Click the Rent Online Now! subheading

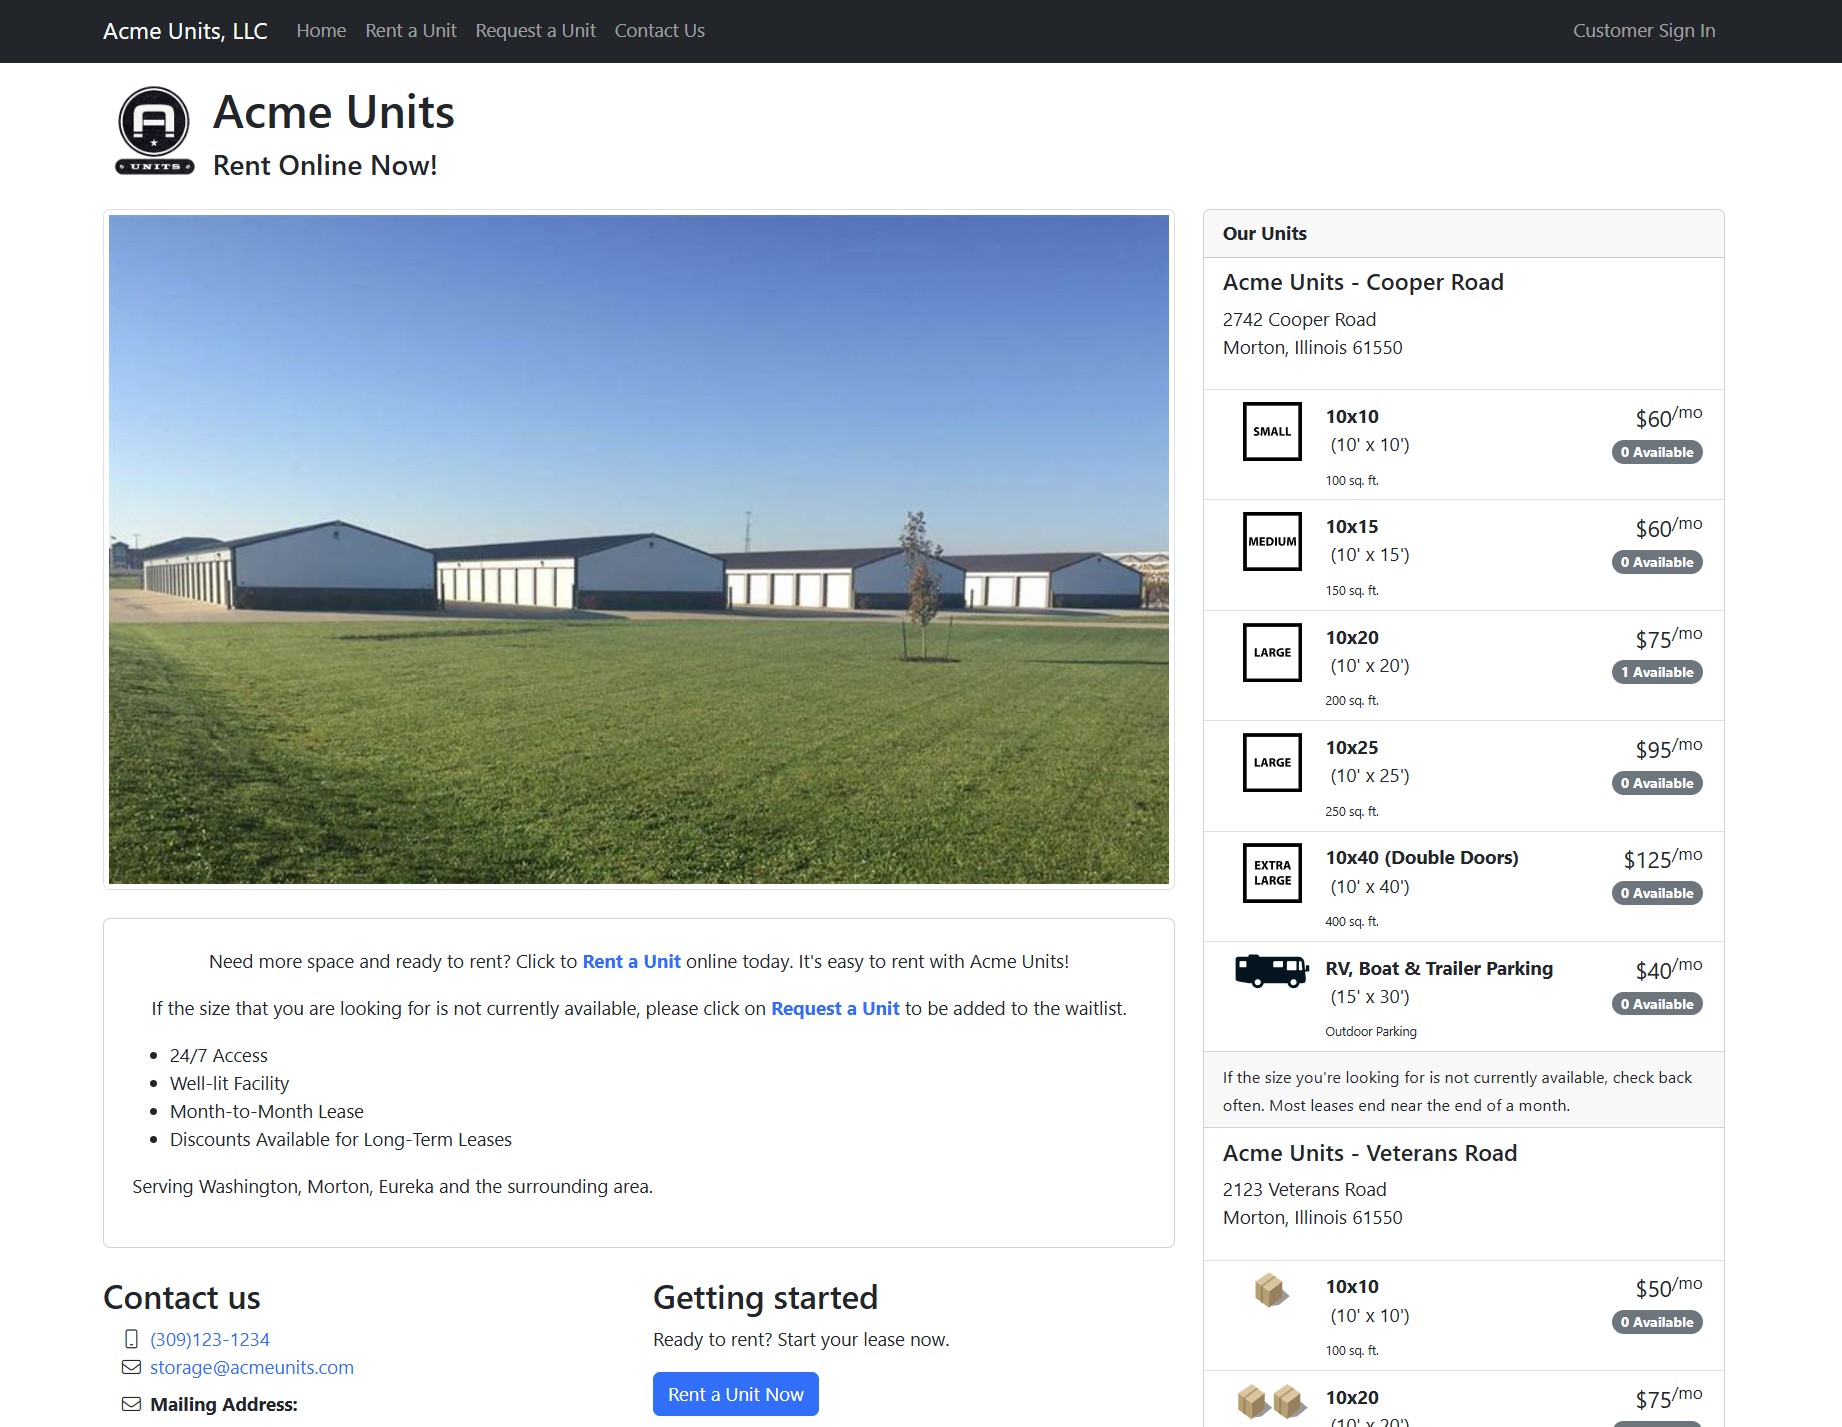(x=325, y=165)
